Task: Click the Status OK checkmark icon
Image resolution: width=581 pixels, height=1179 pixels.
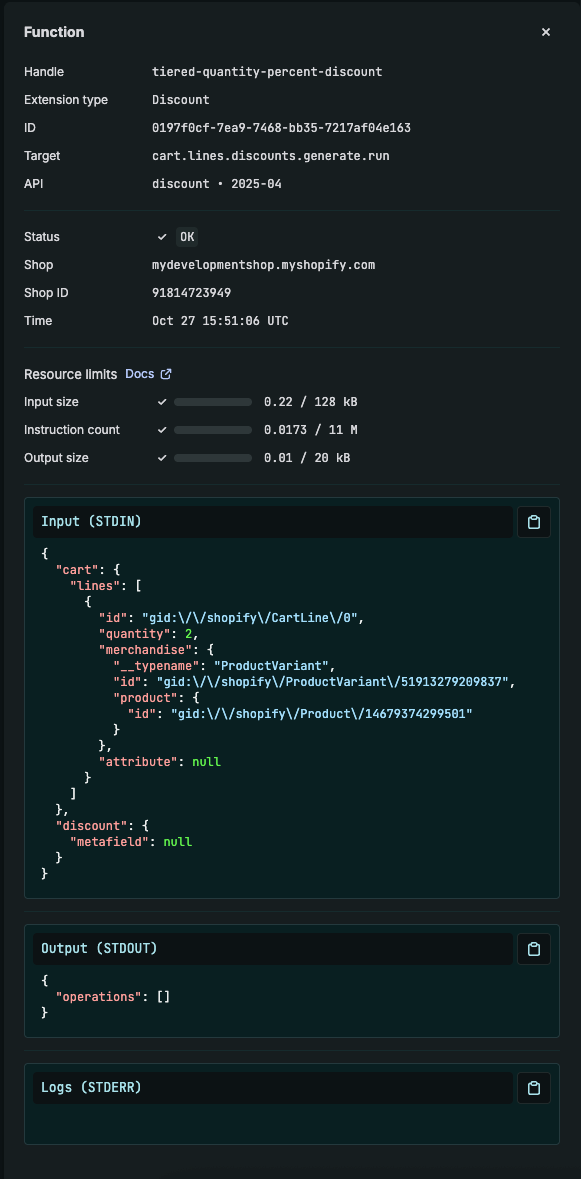Action: 162,237
